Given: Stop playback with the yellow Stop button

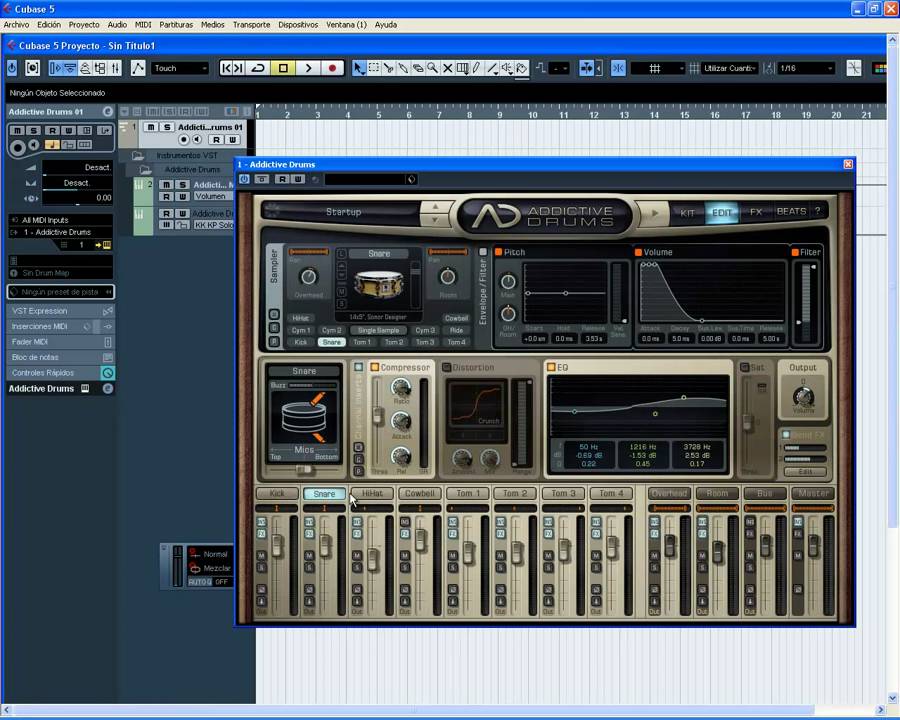Looking at the screenshot, I should tap(283, 68).
